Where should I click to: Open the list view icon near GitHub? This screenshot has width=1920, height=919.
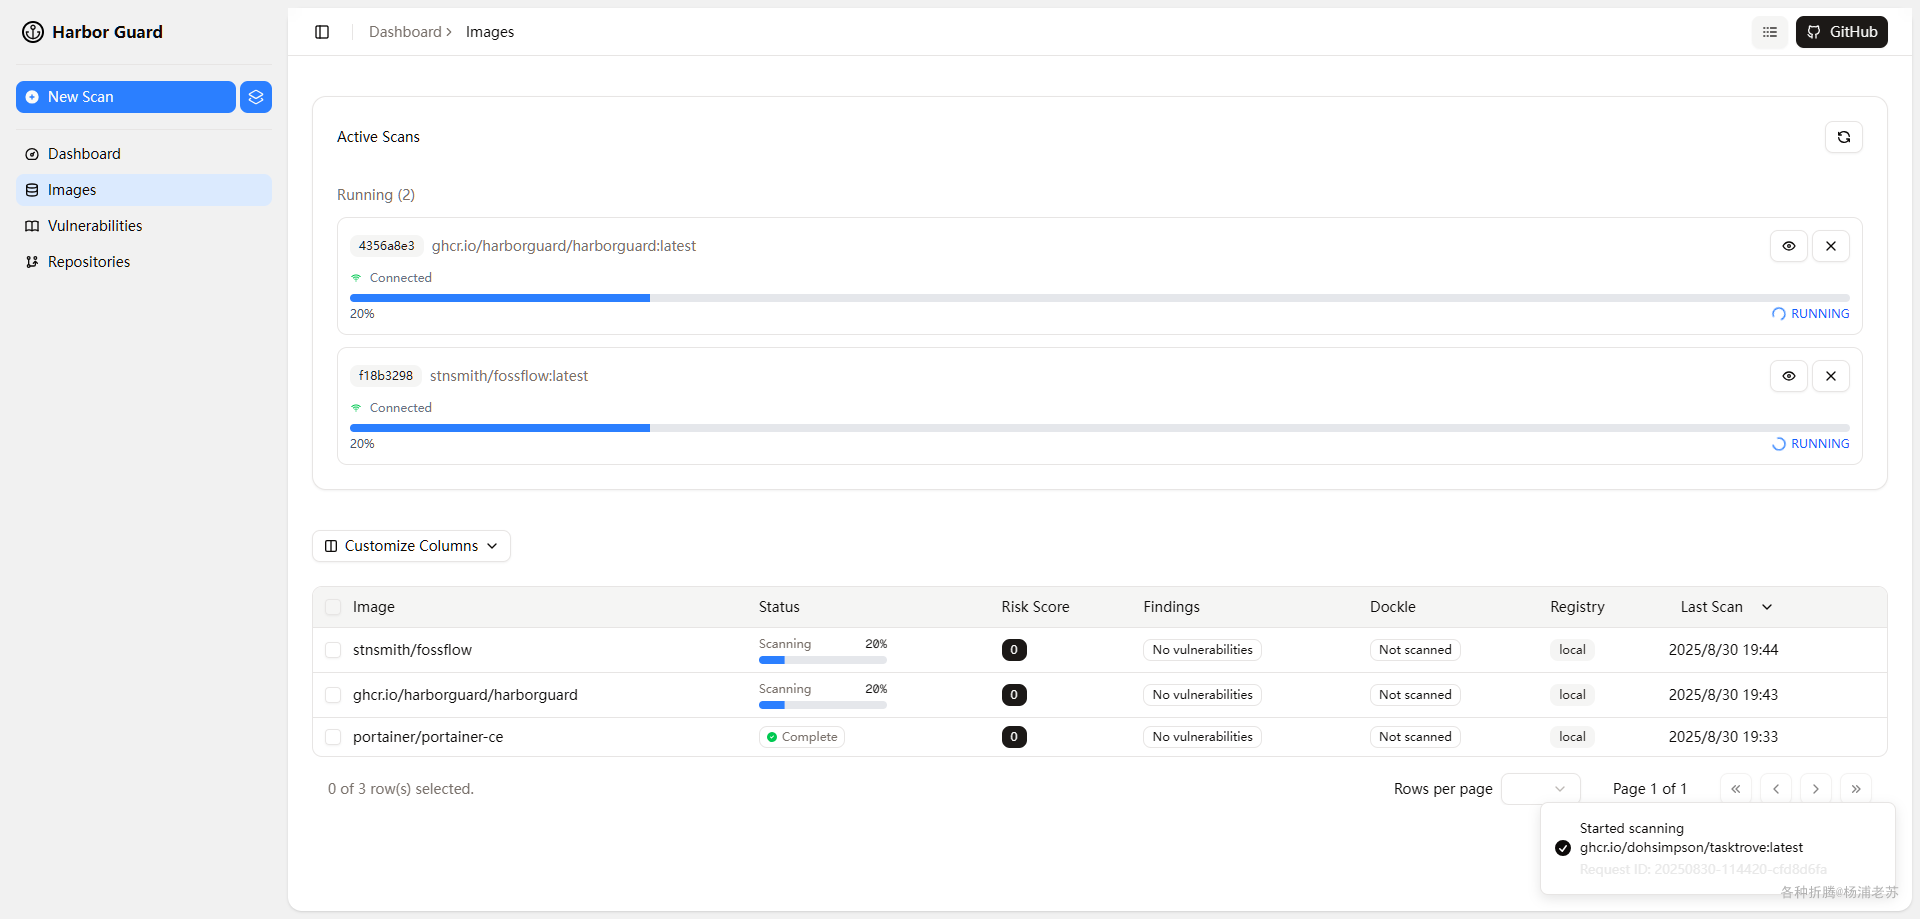1770,32
